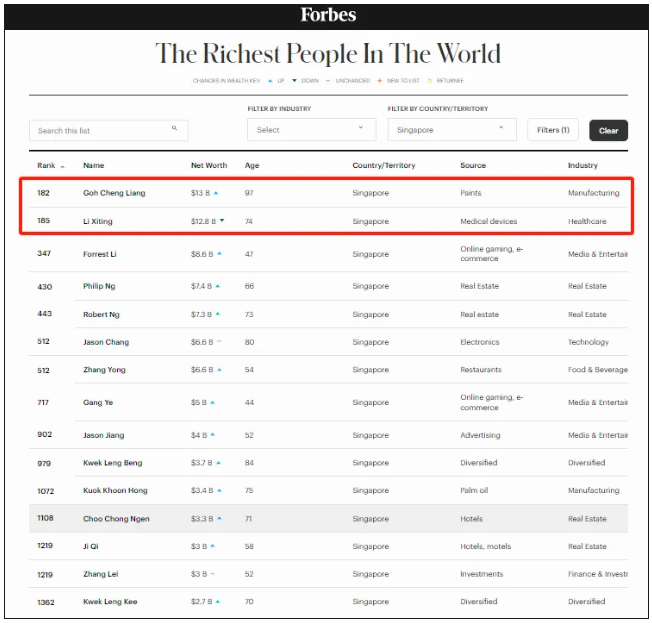Click up arrow beside $13 B
The image size is (652, 623).
(x=216, y=193)
